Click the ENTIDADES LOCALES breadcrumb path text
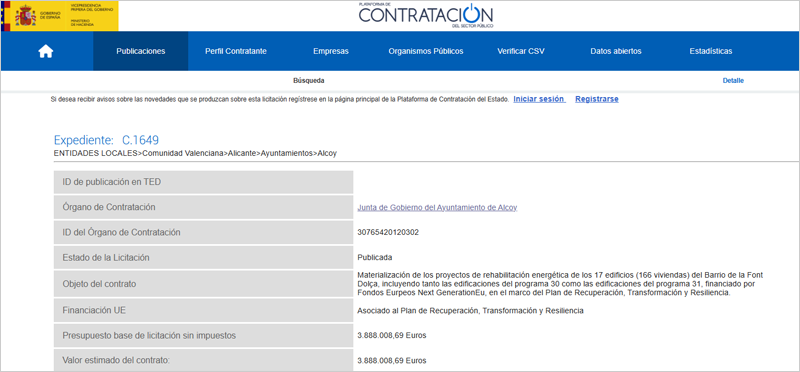 pyautogui.click(x=195, y=153)
